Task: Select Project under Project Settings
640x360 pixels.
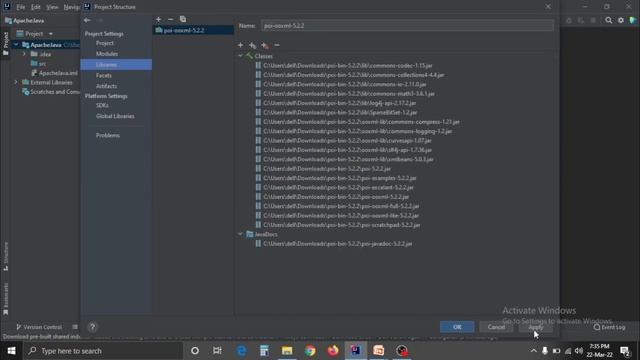Action: 104,43
